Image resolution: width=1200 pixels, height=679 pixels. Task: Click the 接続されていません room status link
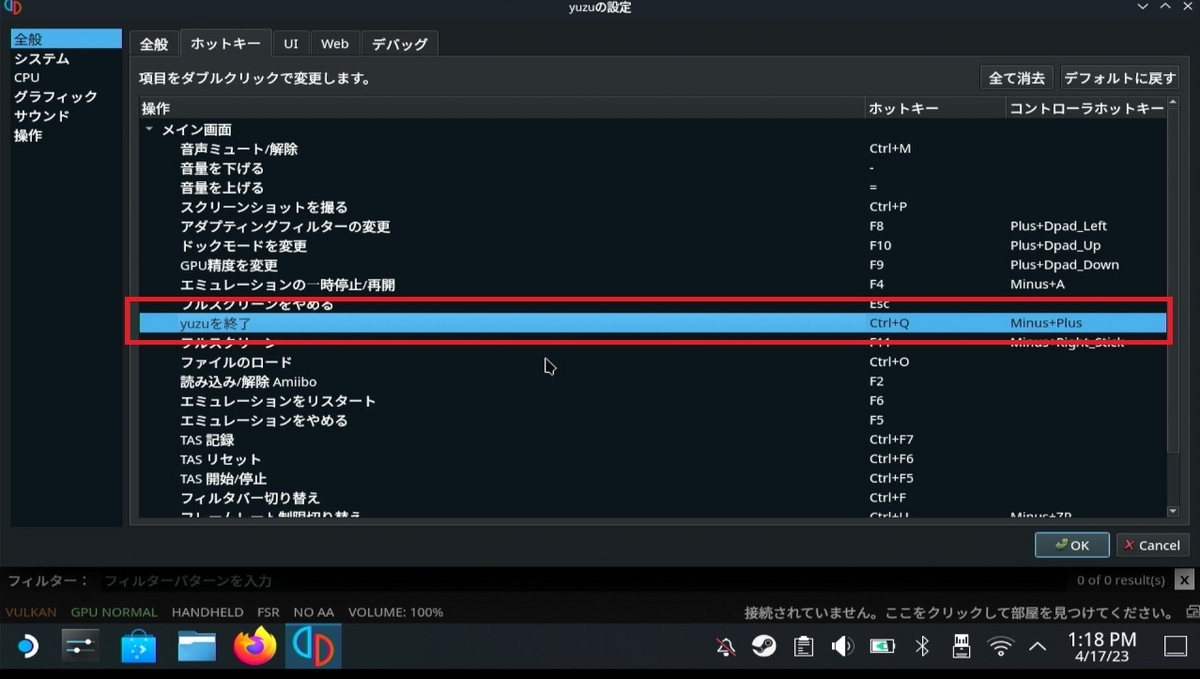coord(957,612)
